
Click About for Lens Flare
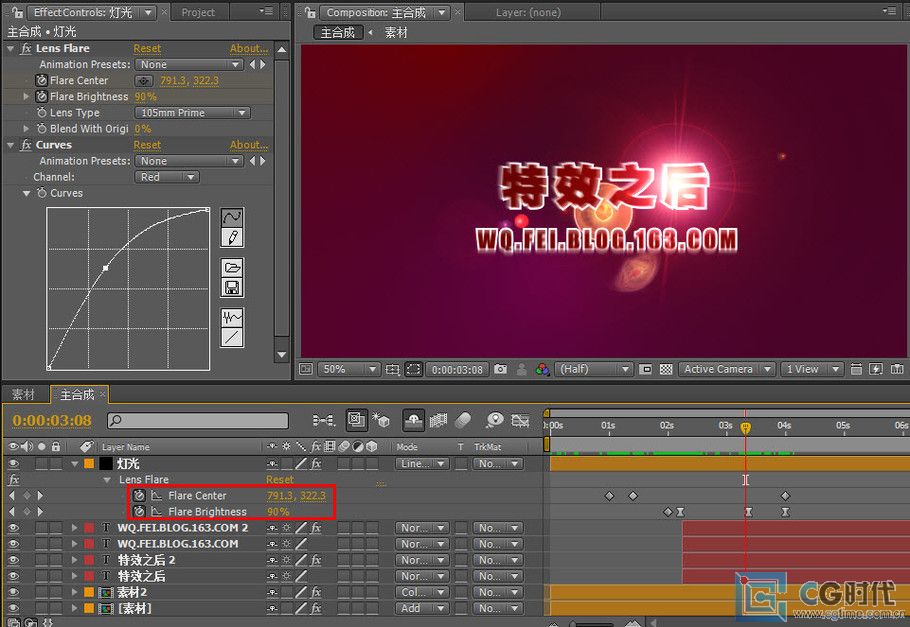pos(249,49)
